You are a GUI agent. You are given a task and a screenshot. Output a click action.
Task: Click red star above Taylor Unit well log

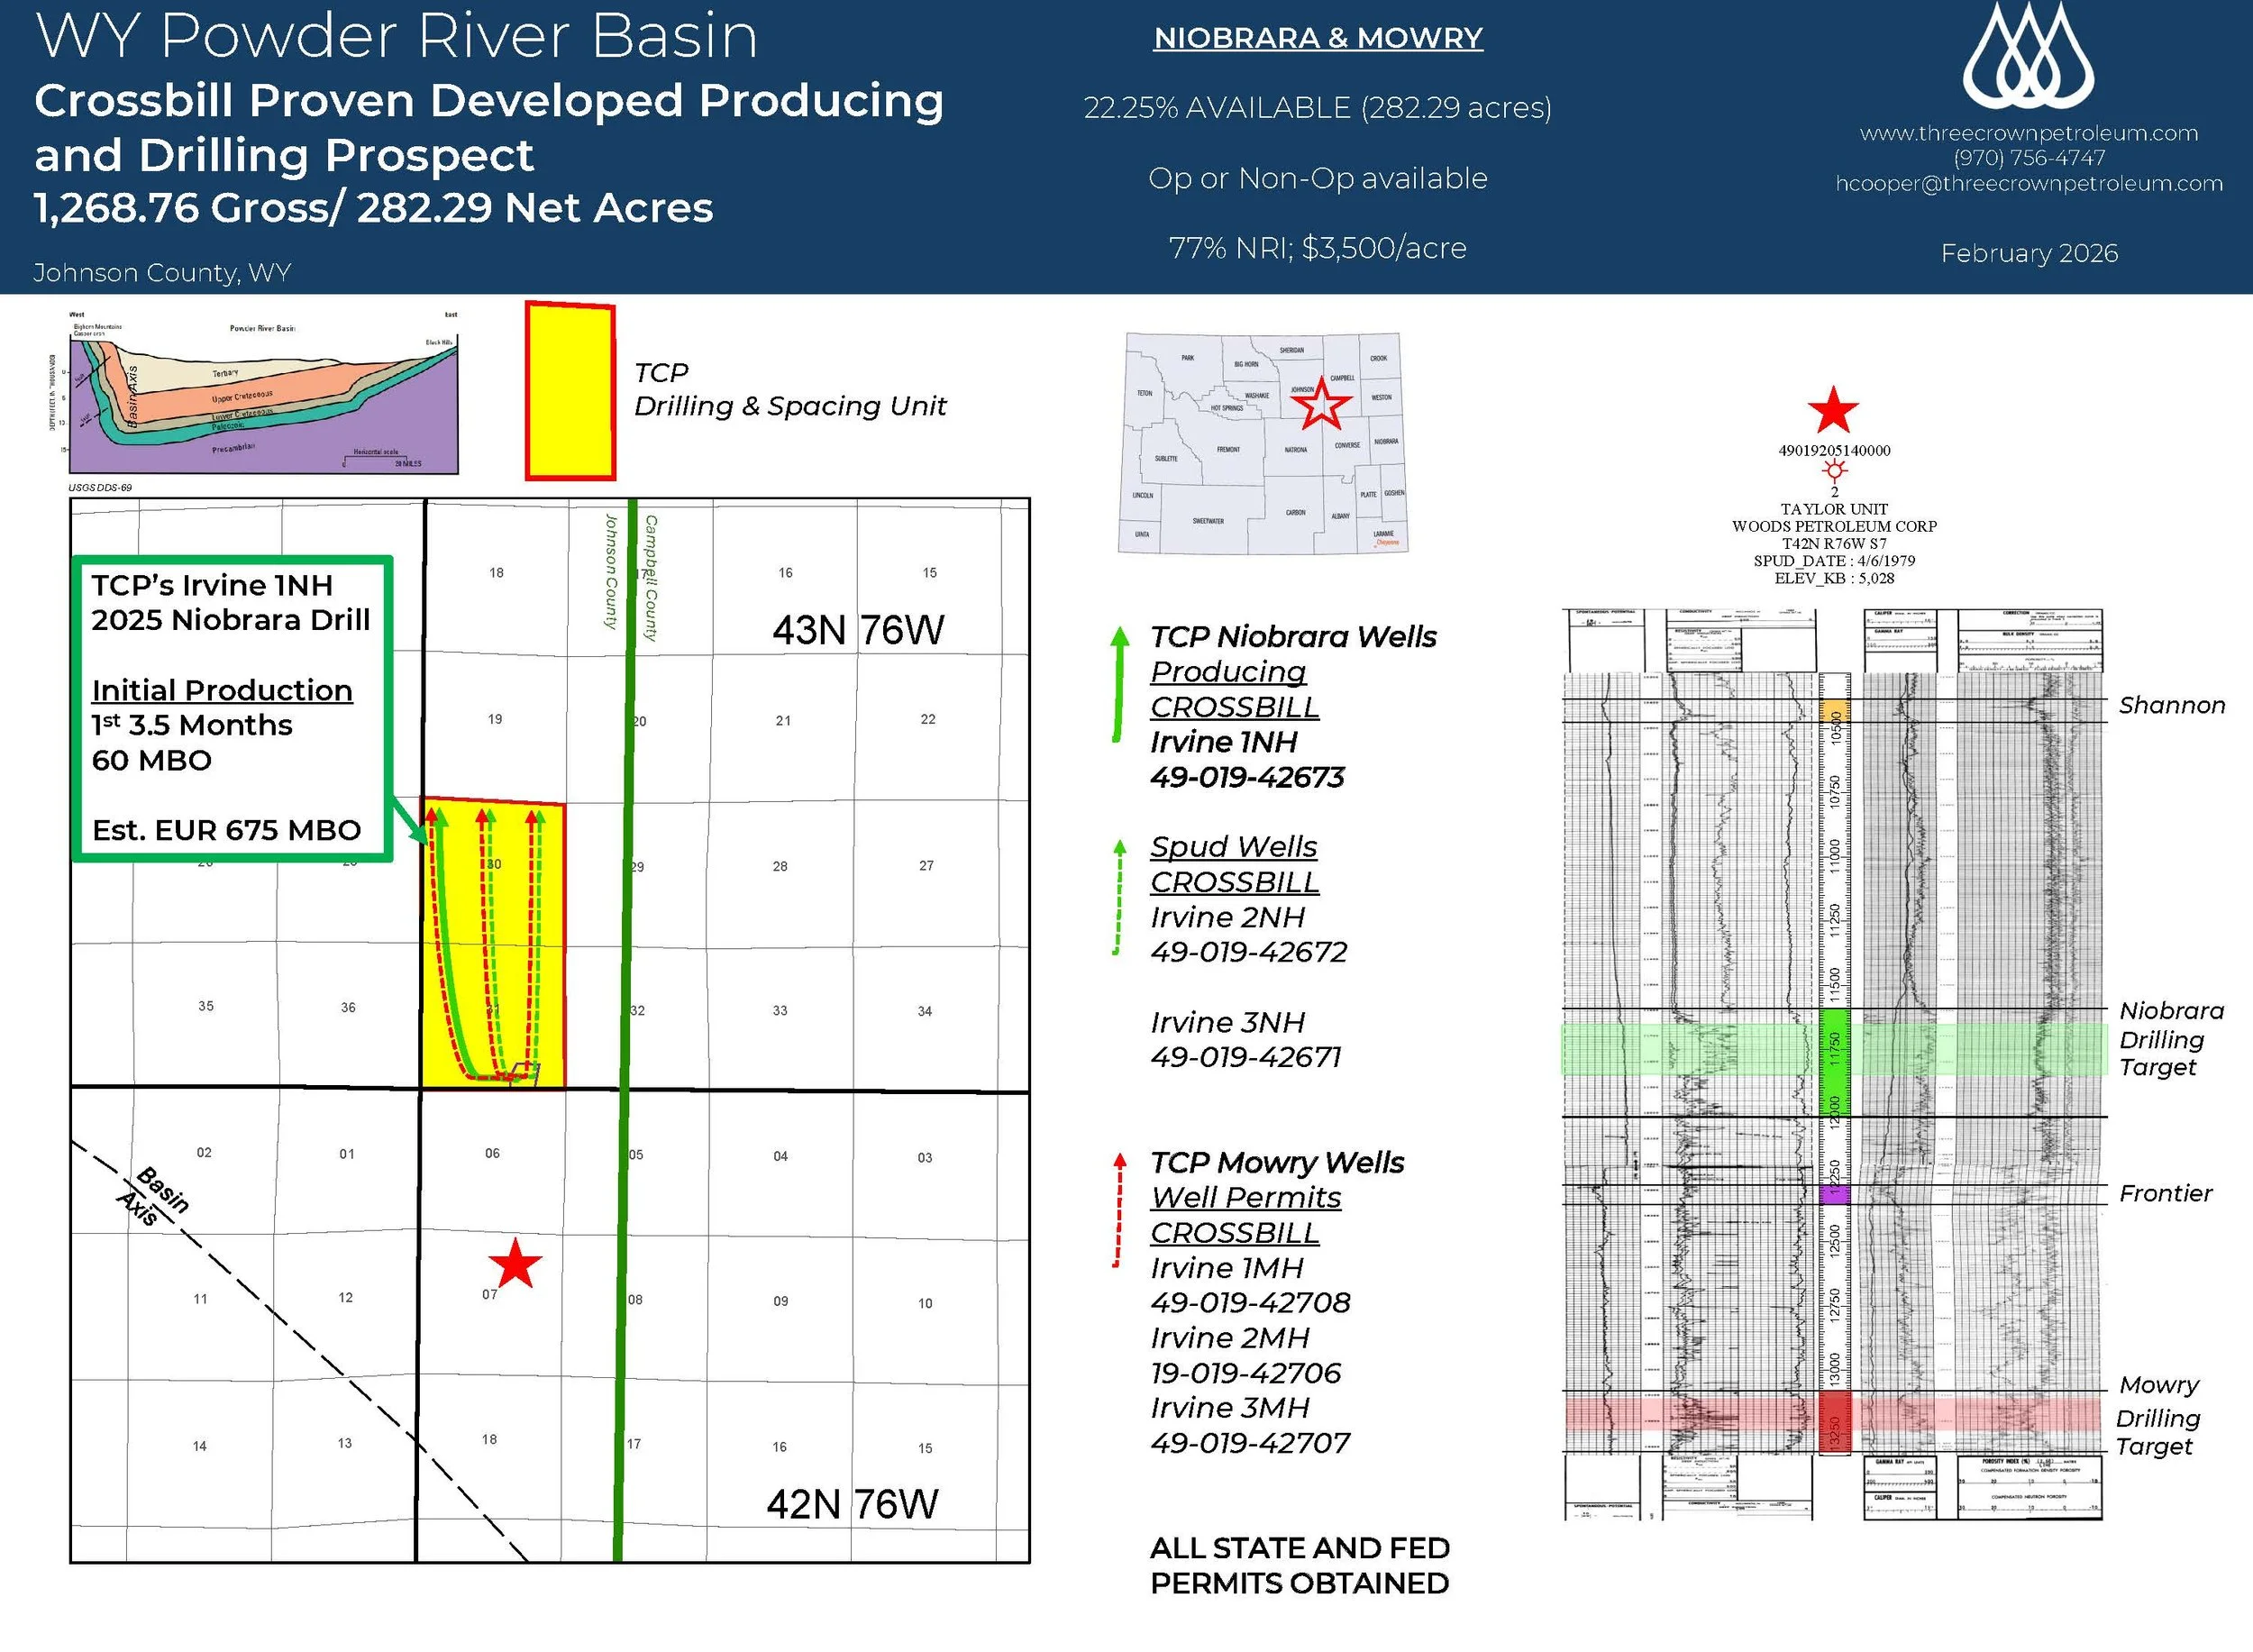[1833, 410]
